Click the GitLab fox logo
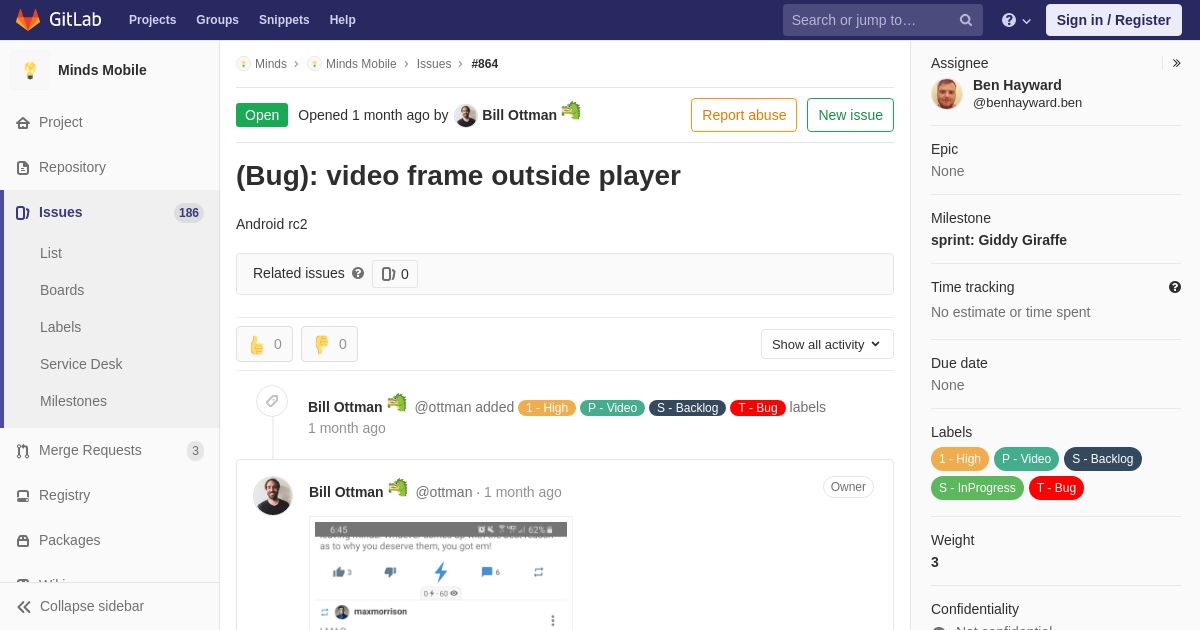Image resolution: width=1200 pixels, height=630 pixels. [x=28, y=20]
